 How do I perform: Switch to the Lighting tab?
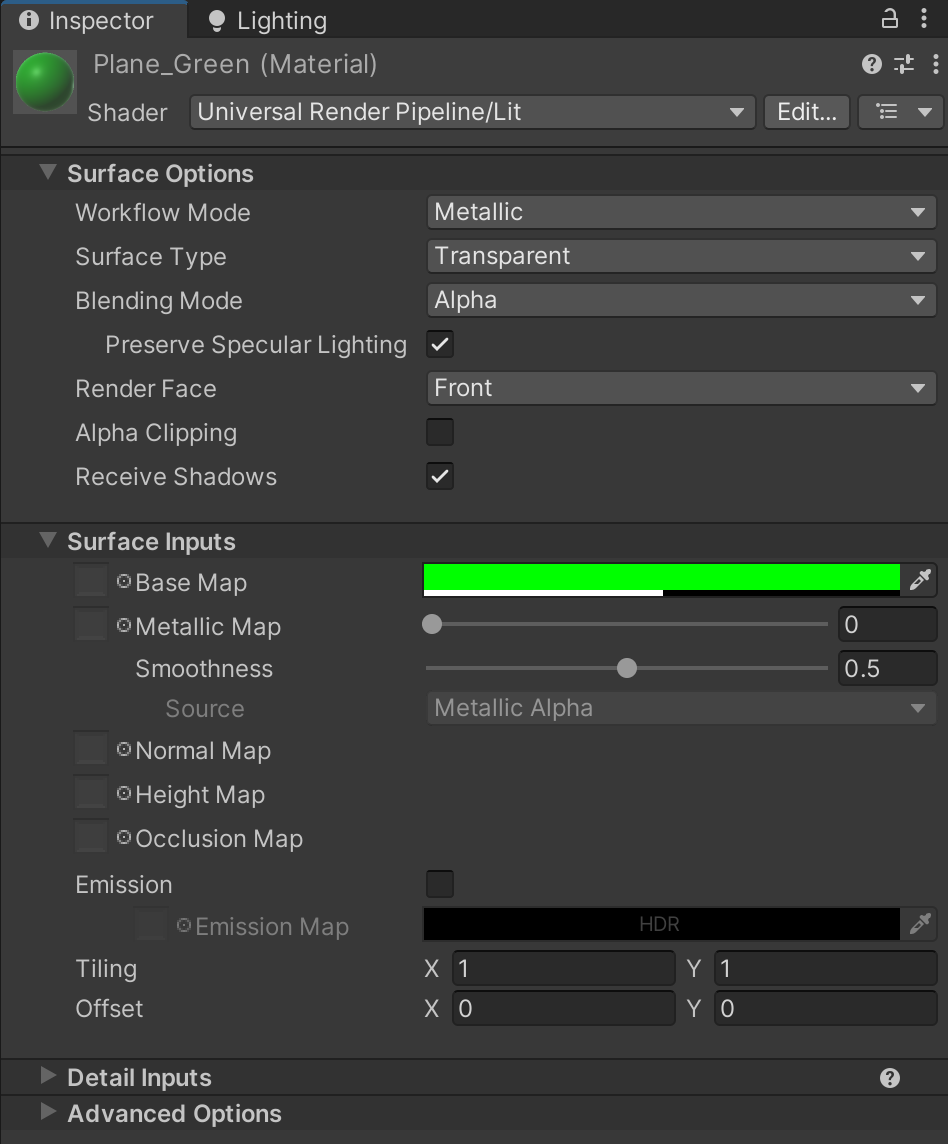pos(264,19)
